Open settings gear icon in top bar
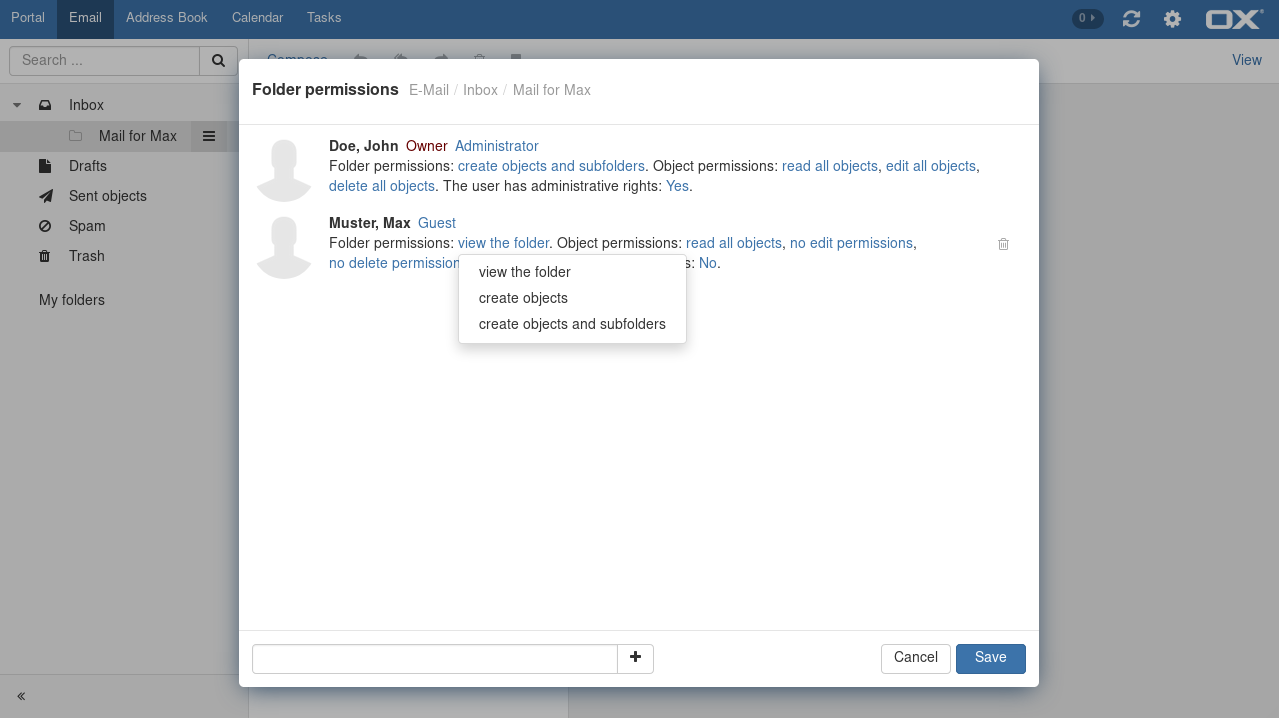 (x=1172, y=19)
